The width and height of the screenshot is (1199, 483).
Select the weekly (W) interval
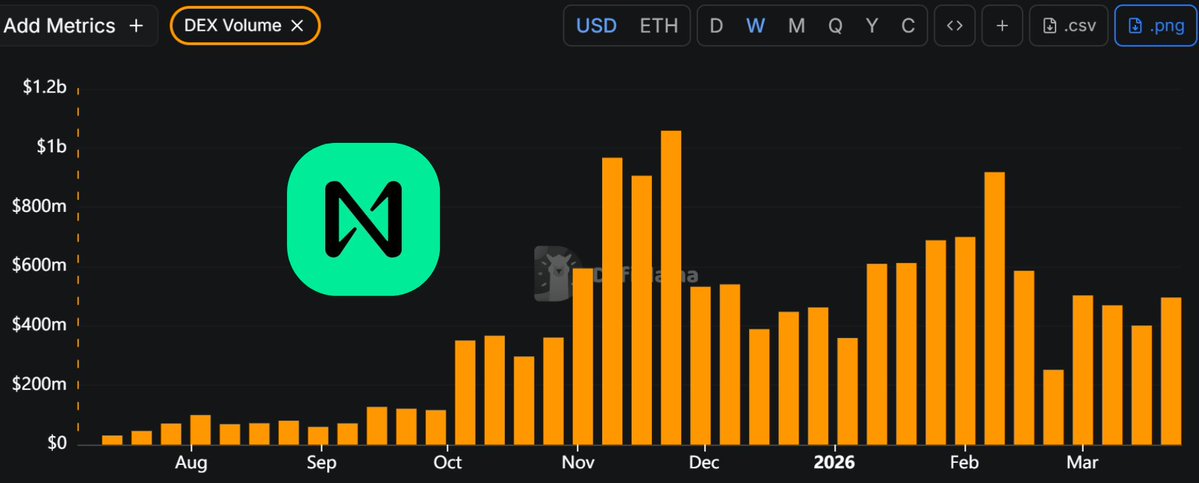coord(755,26)
